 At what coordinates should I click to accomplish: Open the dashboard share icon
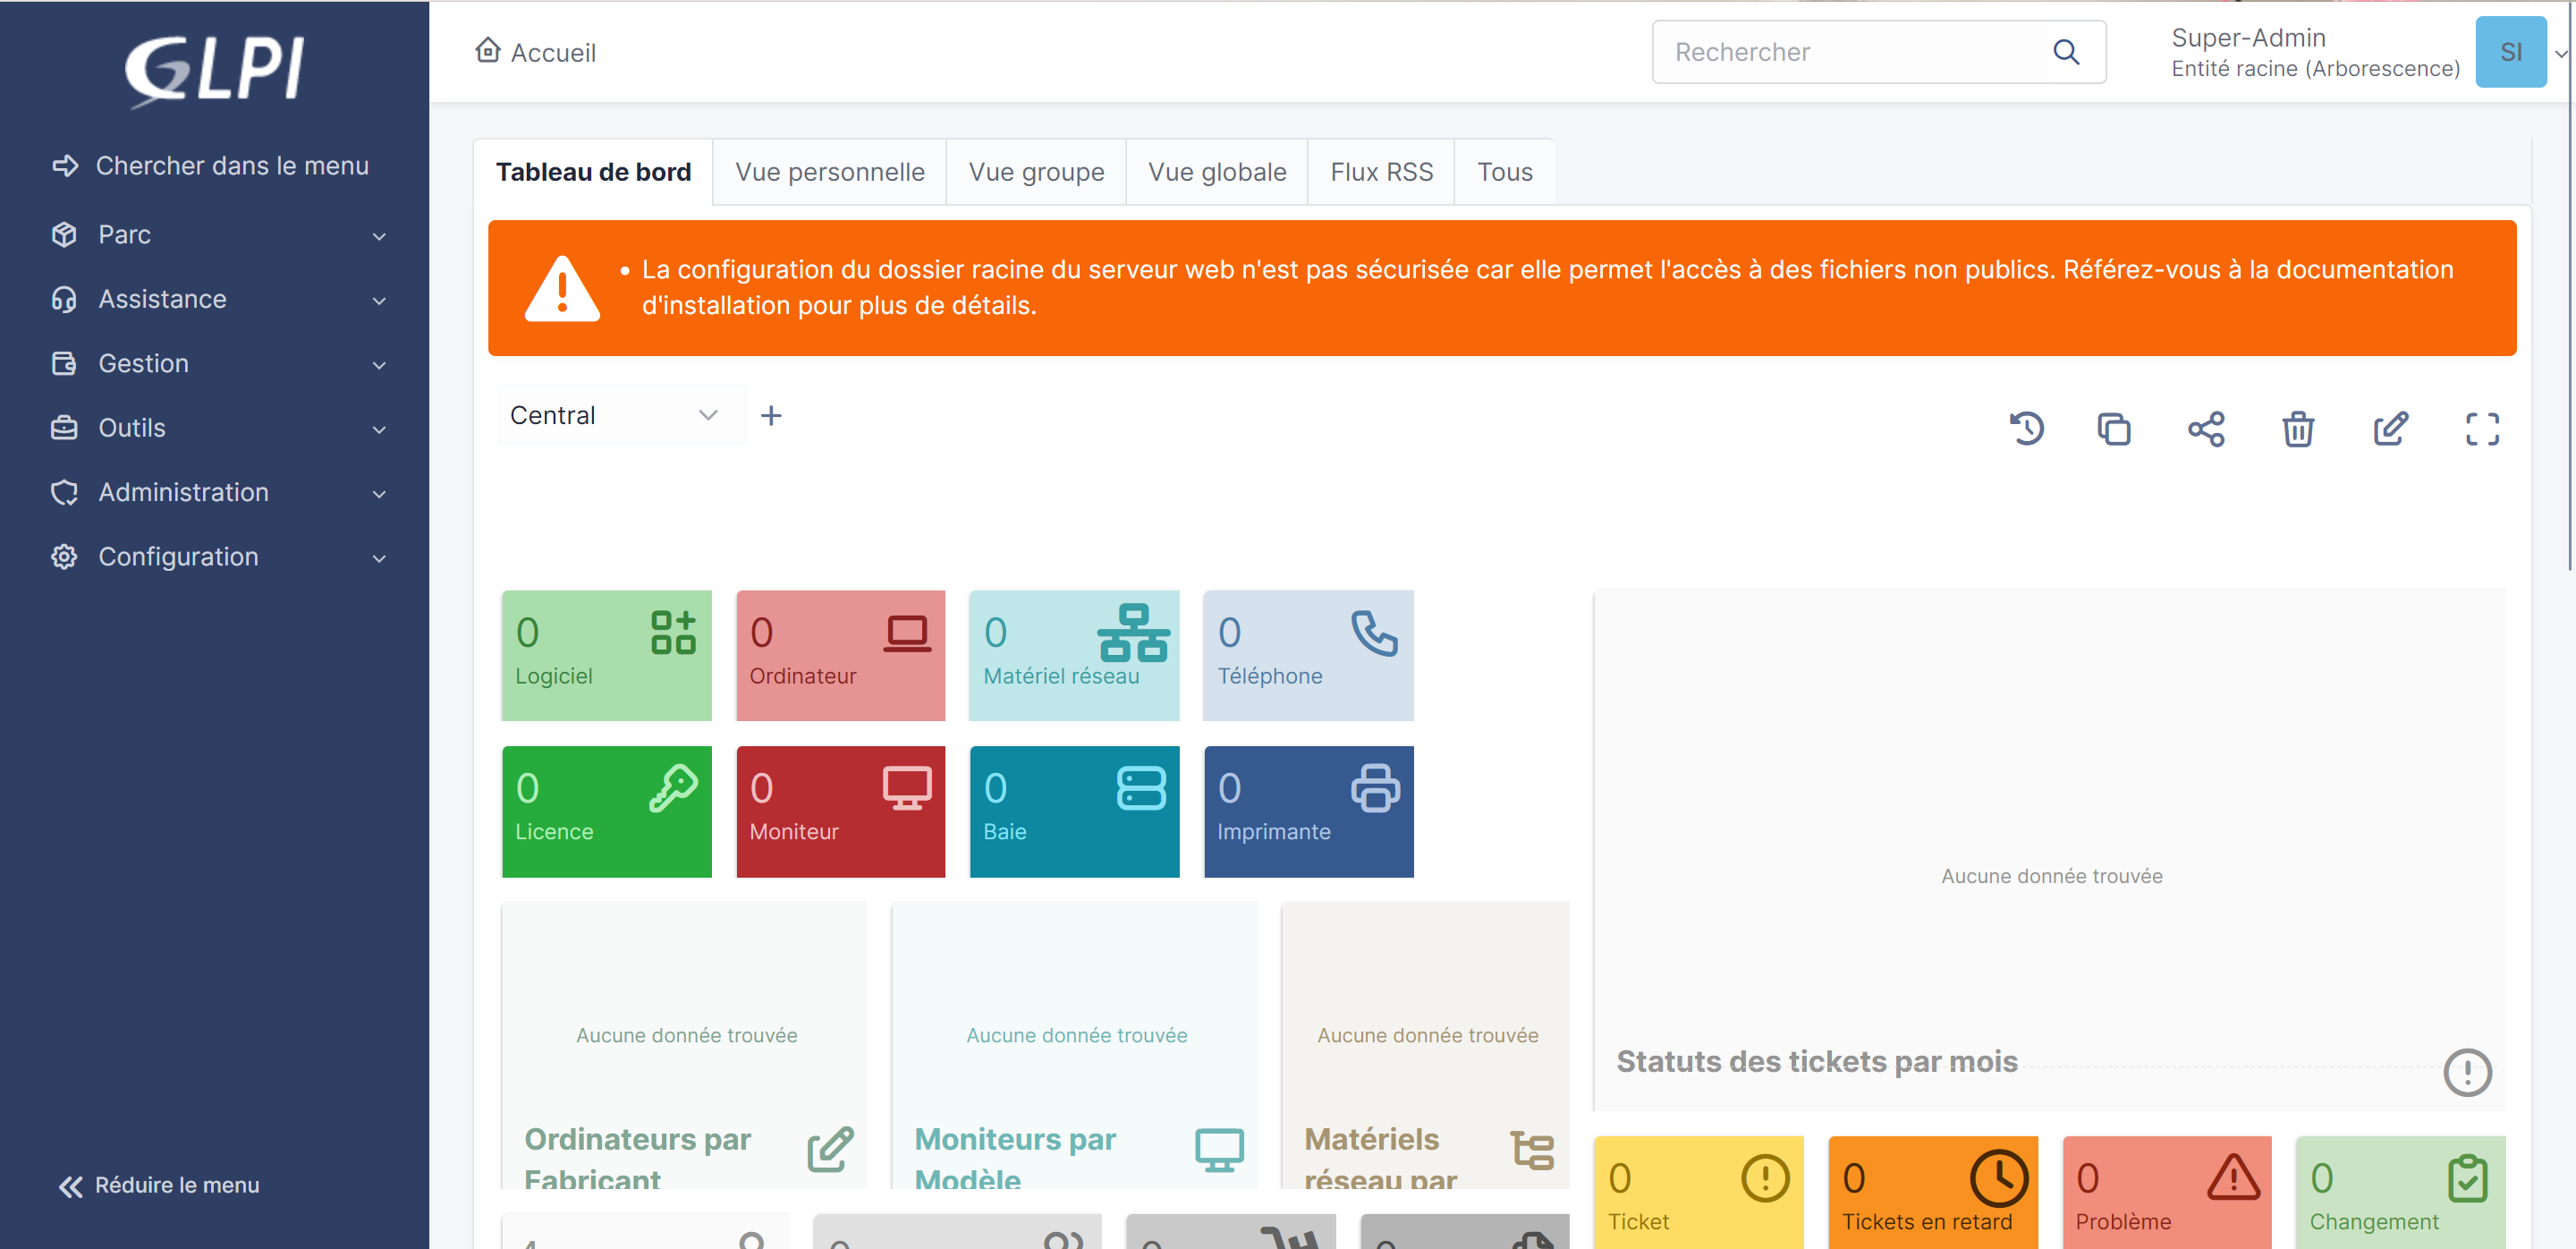[x=2205, y=429]
